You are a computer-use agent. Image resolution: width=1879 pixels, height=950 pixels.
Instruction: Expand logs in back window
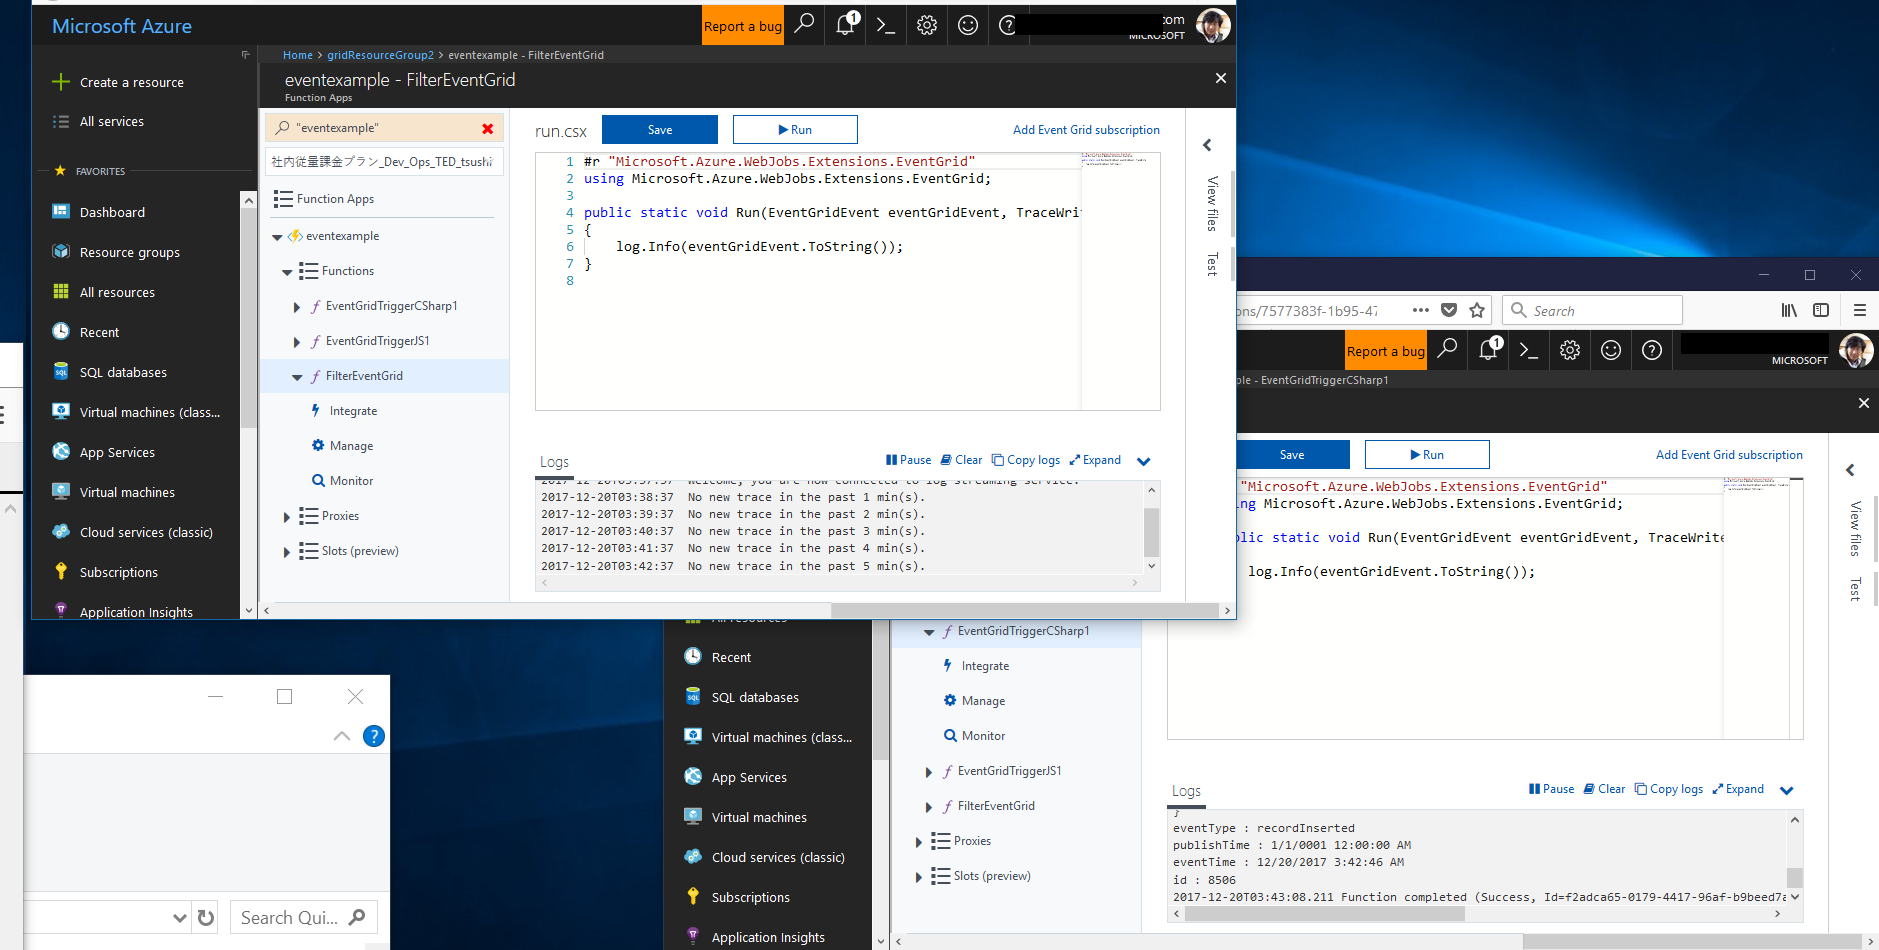(1738, 789)
